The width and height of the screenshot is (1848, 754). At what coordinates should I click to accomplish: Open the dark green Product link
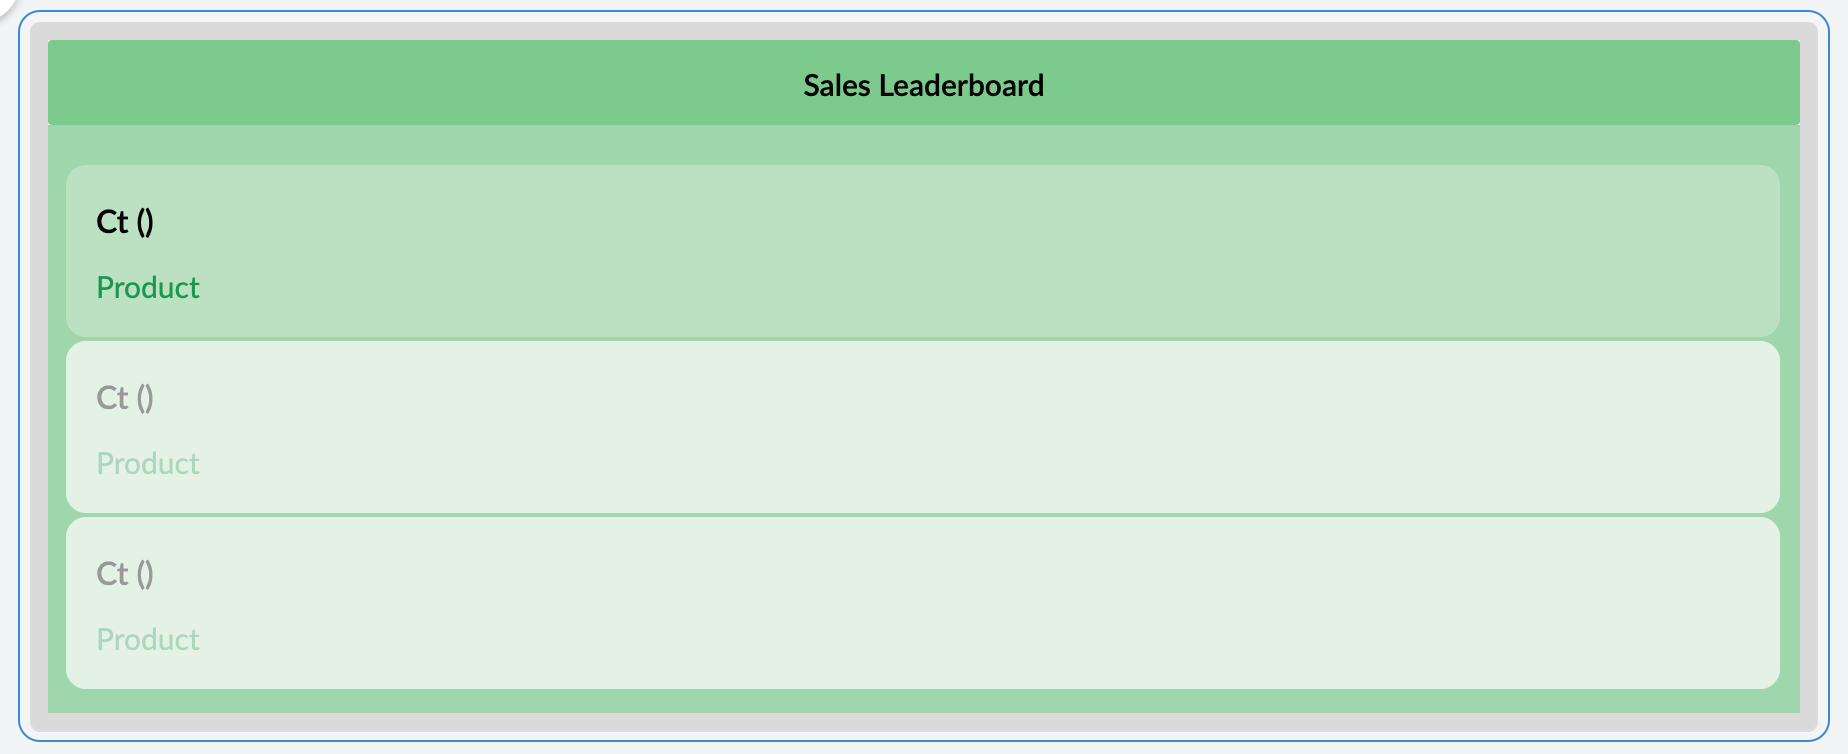coord(148,288)
